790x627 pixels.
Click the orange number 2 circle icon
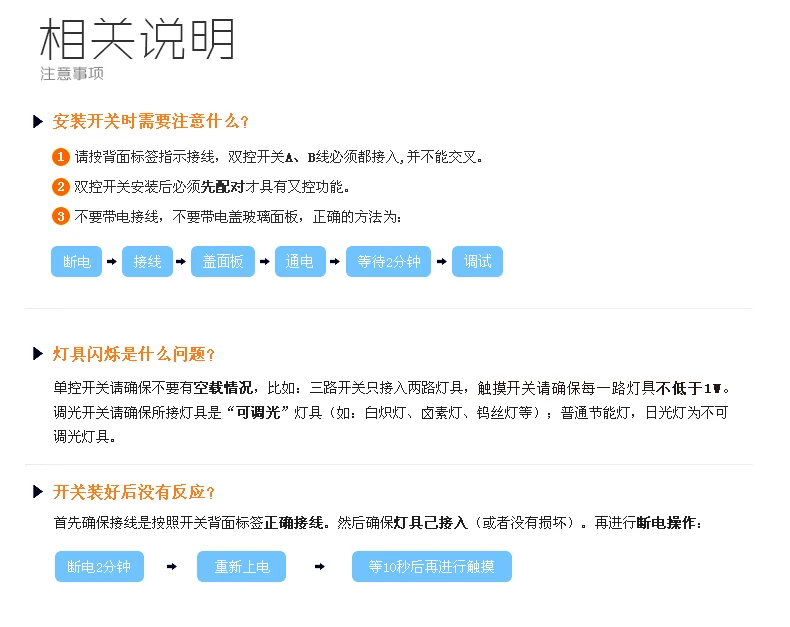pos(61,187)
